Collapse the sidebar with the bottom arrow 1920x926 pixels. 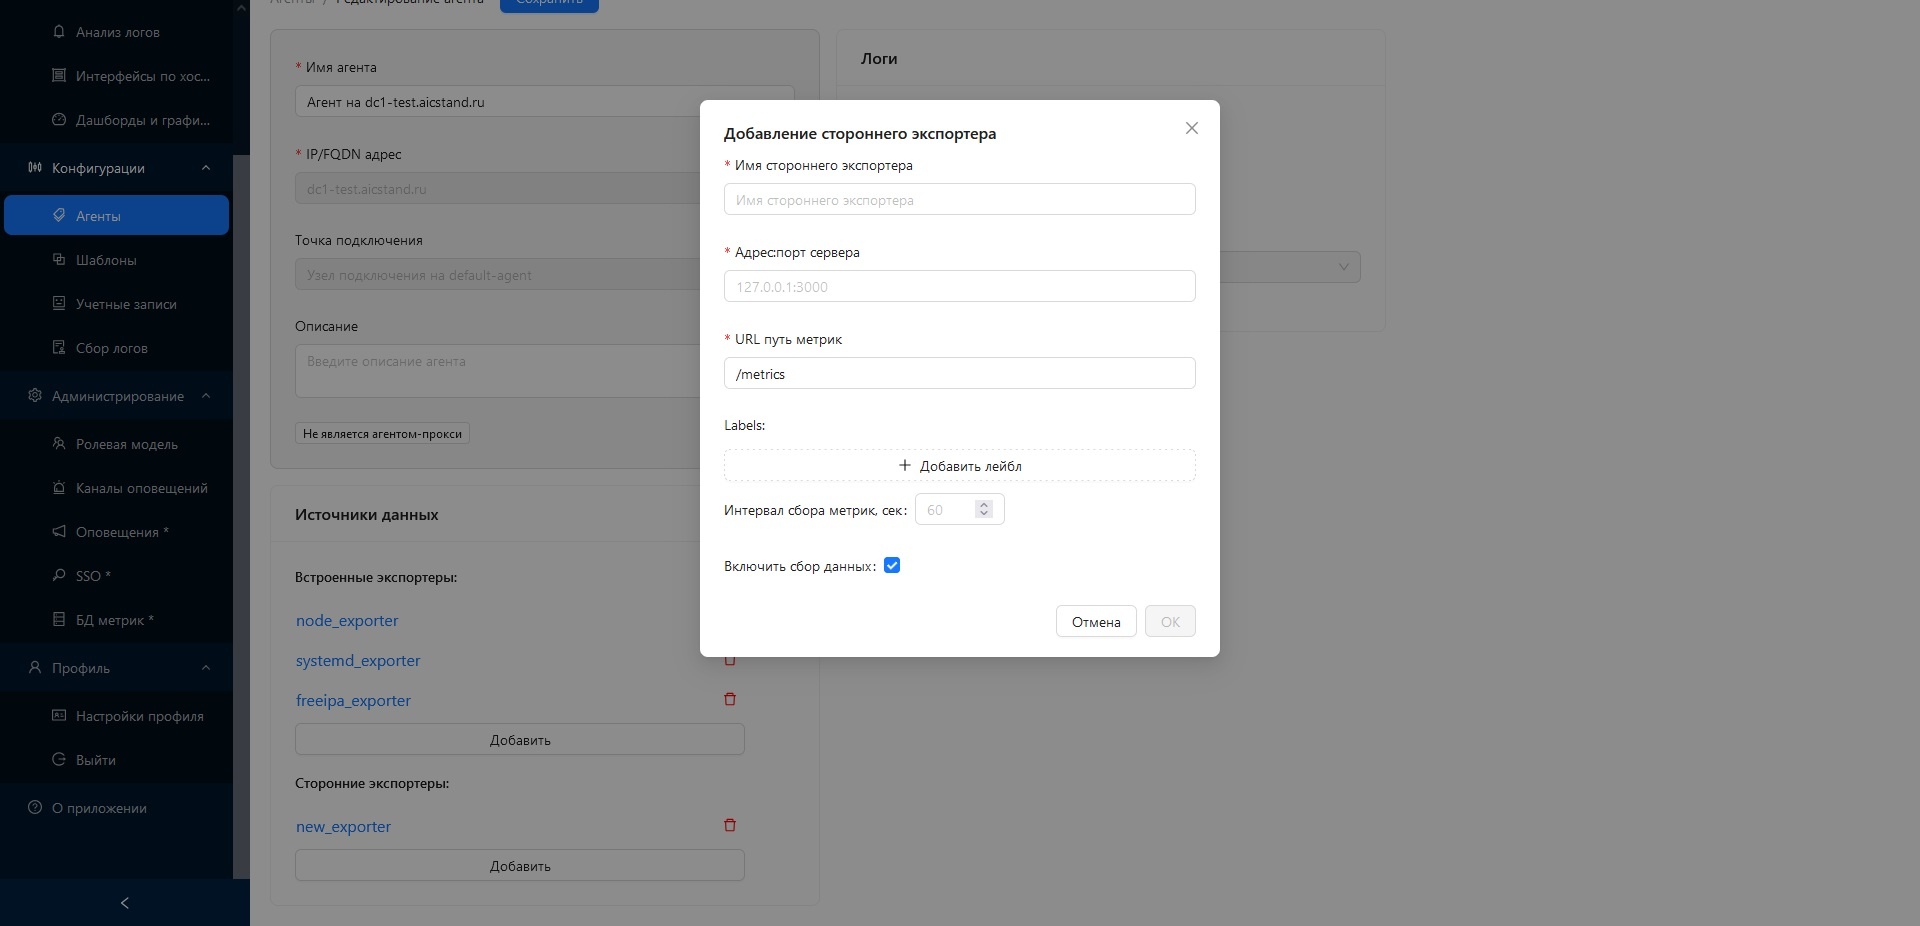pos(125,903)
